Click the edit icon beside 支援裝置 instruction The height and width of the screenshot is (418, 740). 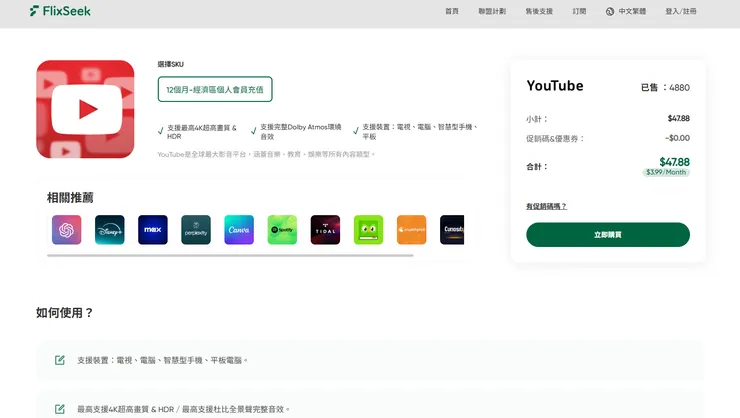pos(59,360)
